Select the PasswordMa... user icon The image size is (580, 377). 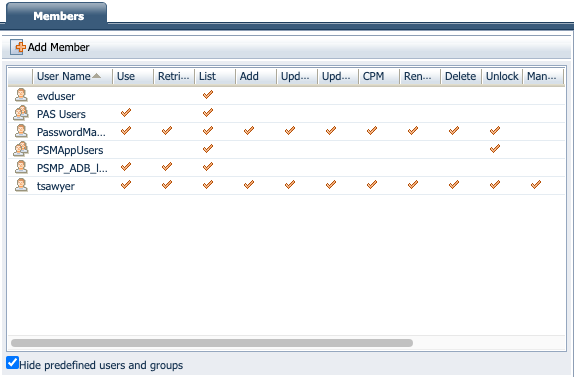click(x=21, y=131)
